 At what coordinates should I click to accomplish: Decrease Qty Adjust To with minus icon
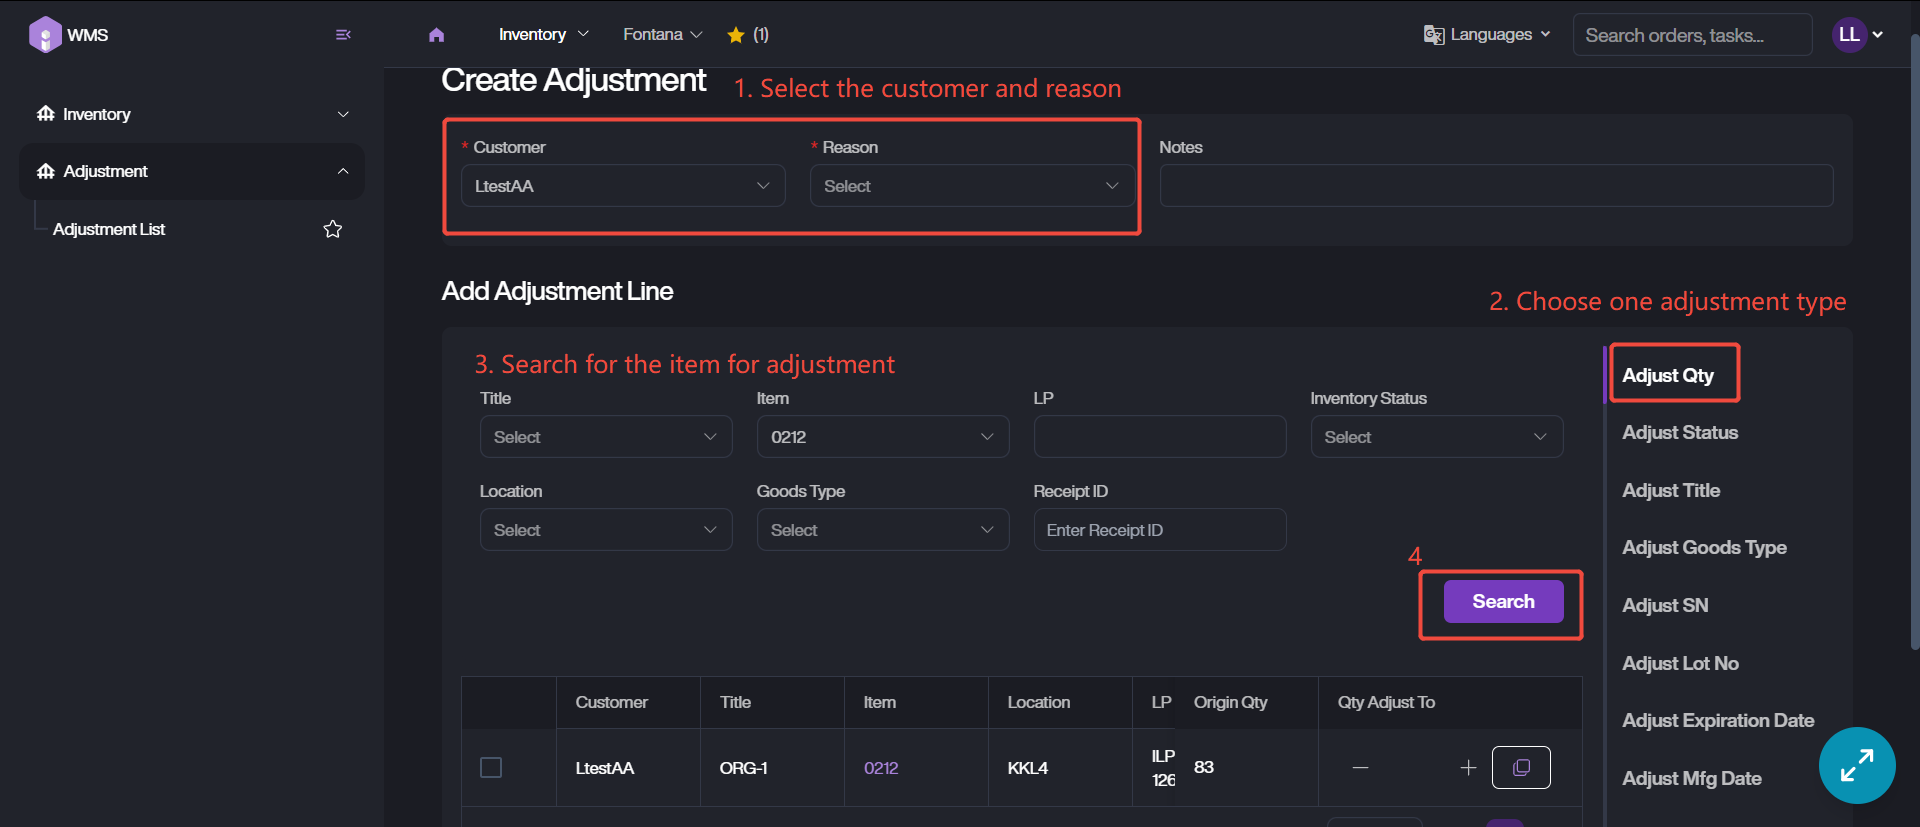[x=1360, y=767]
